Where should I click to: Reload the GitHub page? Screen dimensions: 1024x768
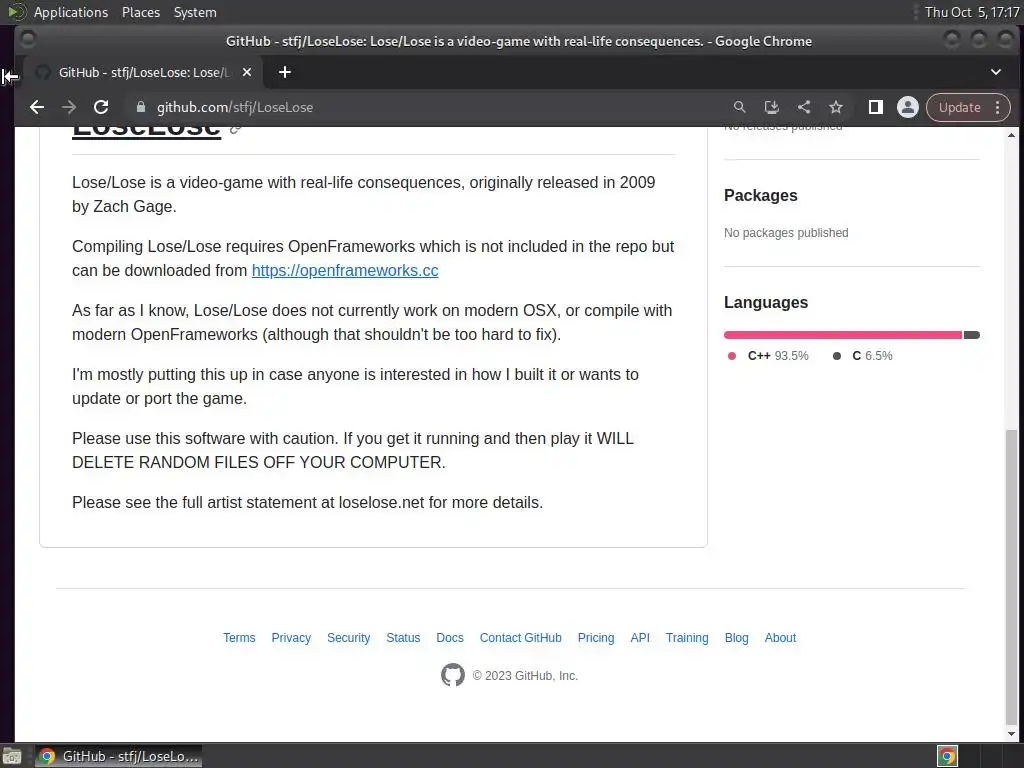pyautogui.click(x=101, y=107)
